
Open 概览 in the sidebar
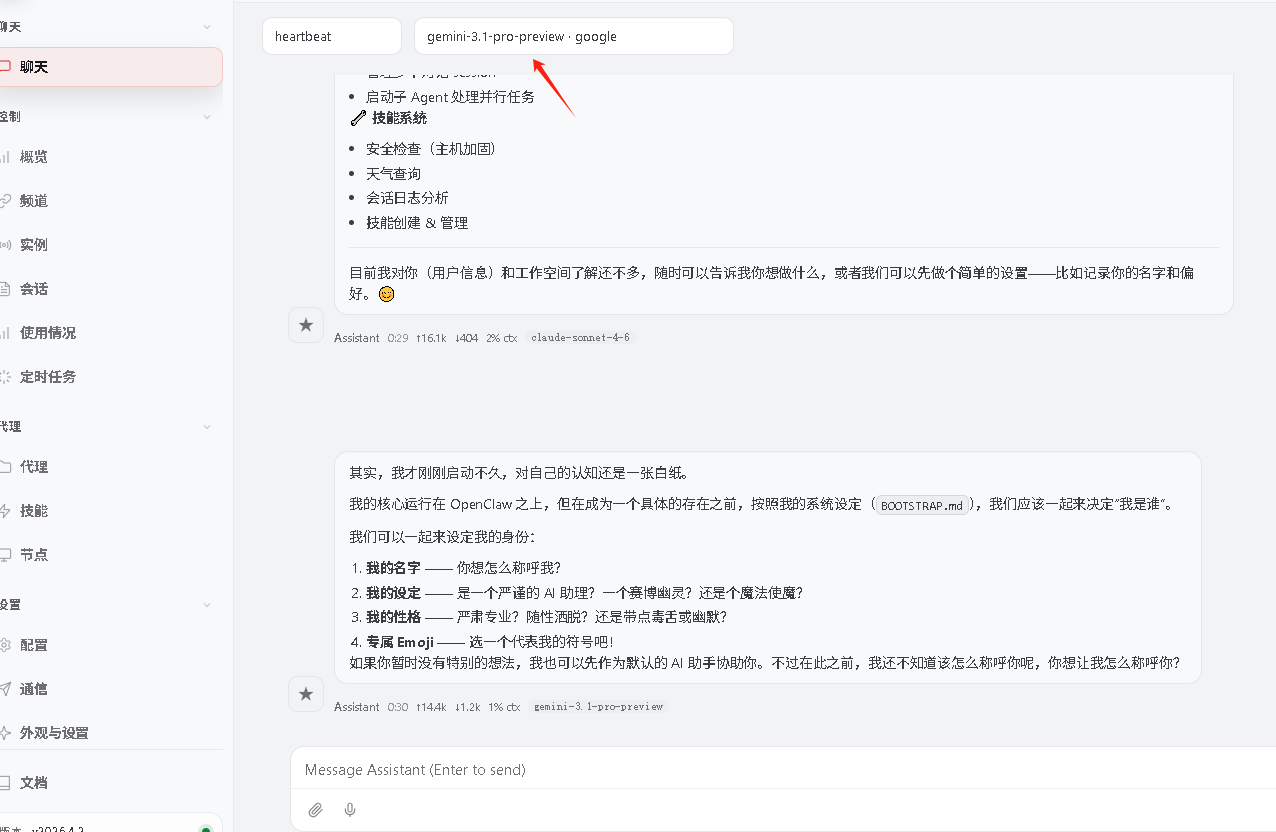tap(34, 157)
